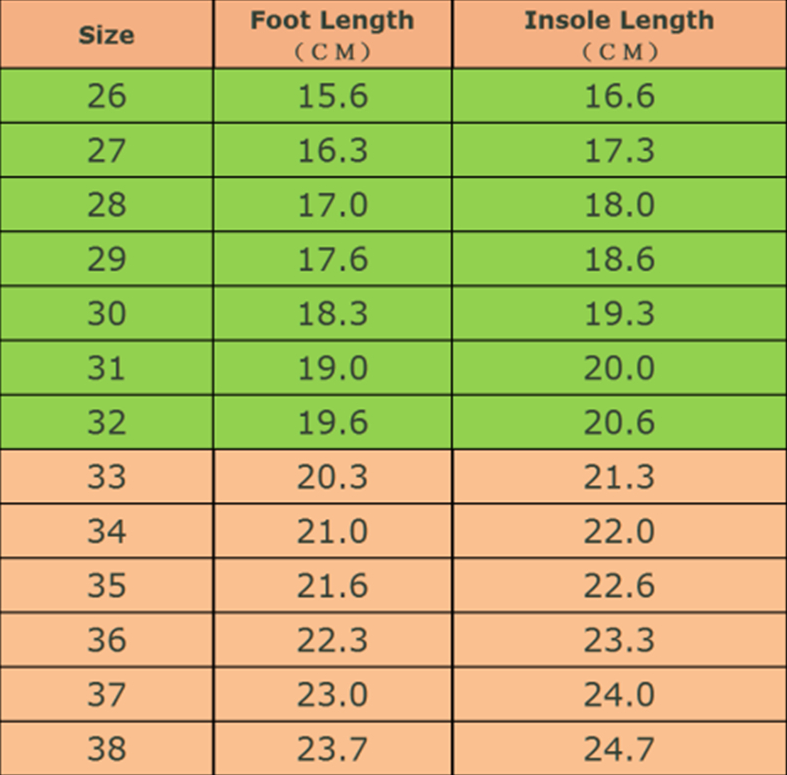Image resolution: width=787 pixels, height=775 pixels.
Task: Click foot length 19.0 cell
Action: click(333, 368)
